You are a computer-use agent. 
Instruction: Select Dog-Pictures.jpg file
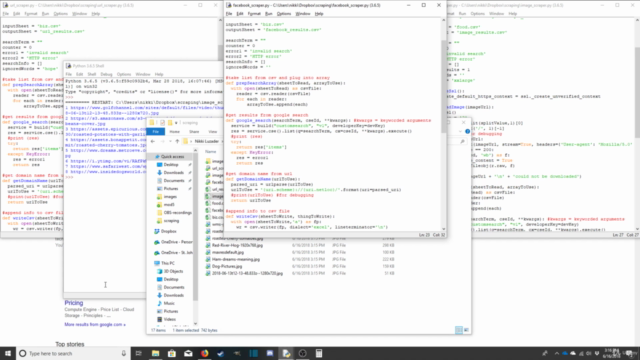[x=227, y=266]
